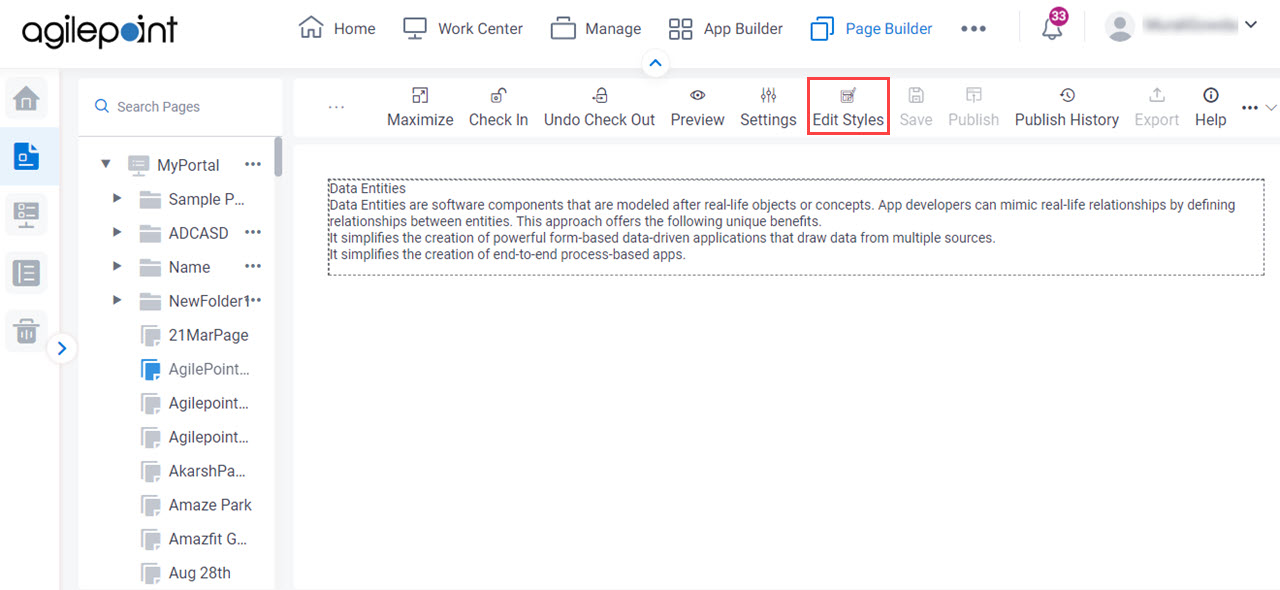Select the Amaze Park page

point(210,505)
